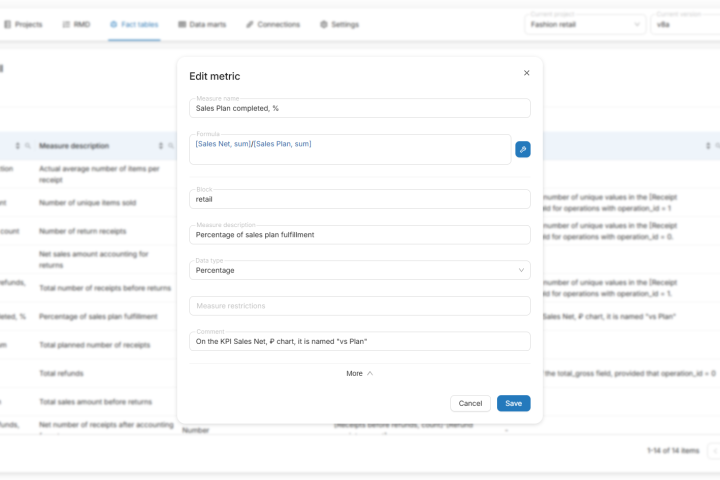This screenshot has height=480, width=720.
Task: Focus the Formula text area
Action: point(350,150)
